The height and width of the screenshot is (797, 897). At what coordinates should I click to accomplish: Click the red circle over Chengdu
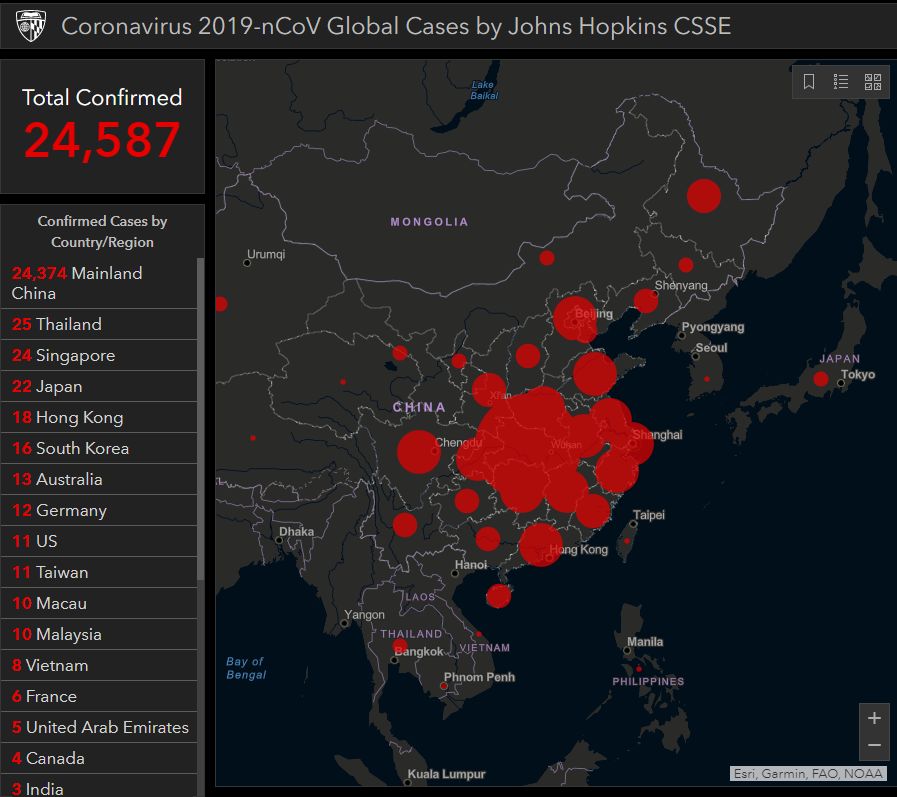[418, 451]
